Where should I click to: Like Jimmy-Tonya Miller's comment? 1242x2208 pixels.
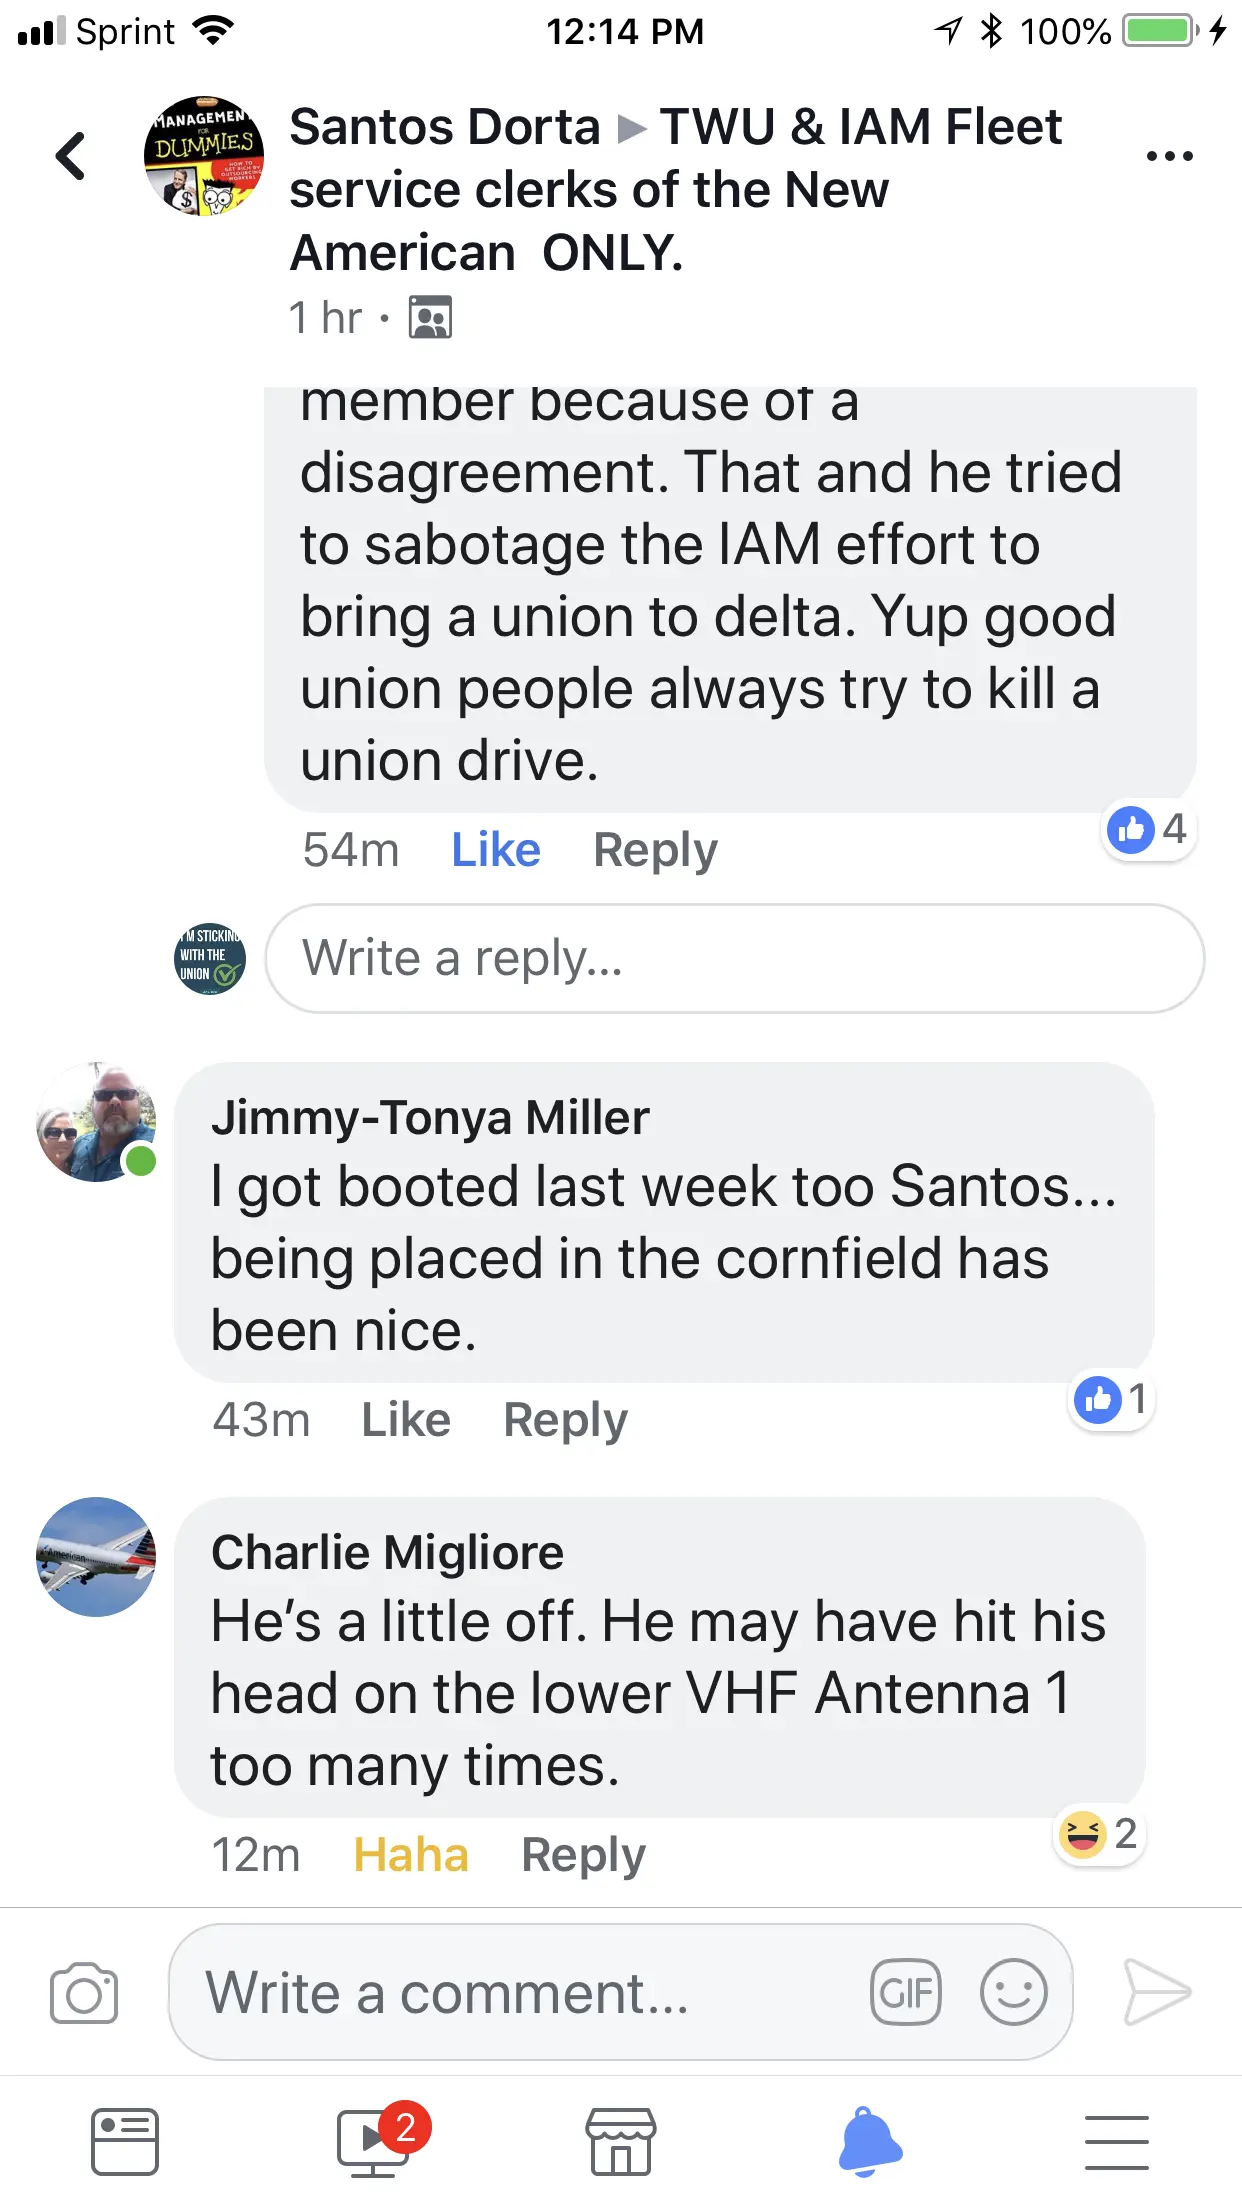click(406, 1420)
